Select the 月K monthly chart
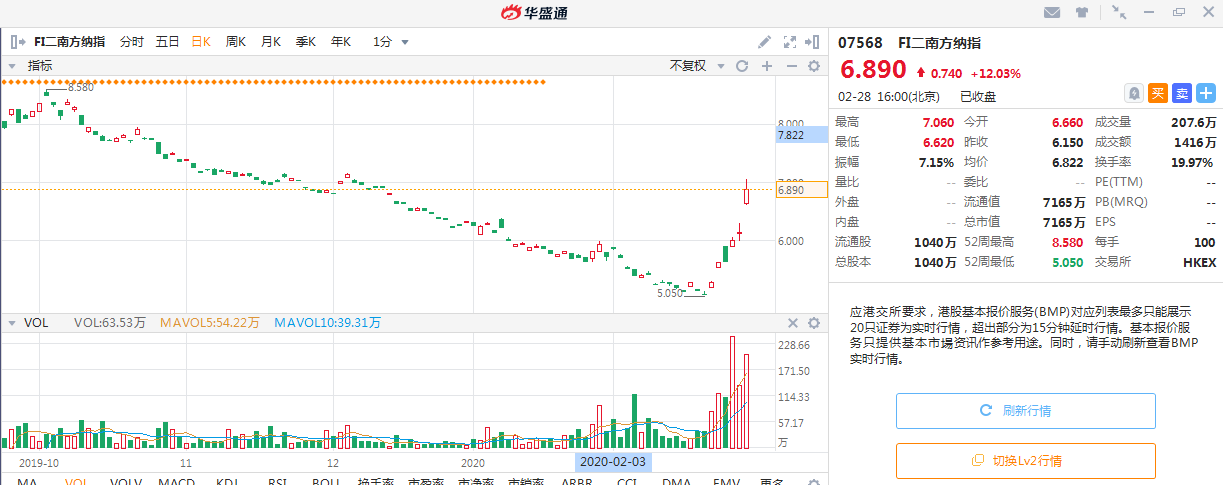Viewport: 1223px width, 485px height. [x=271, y=42]
